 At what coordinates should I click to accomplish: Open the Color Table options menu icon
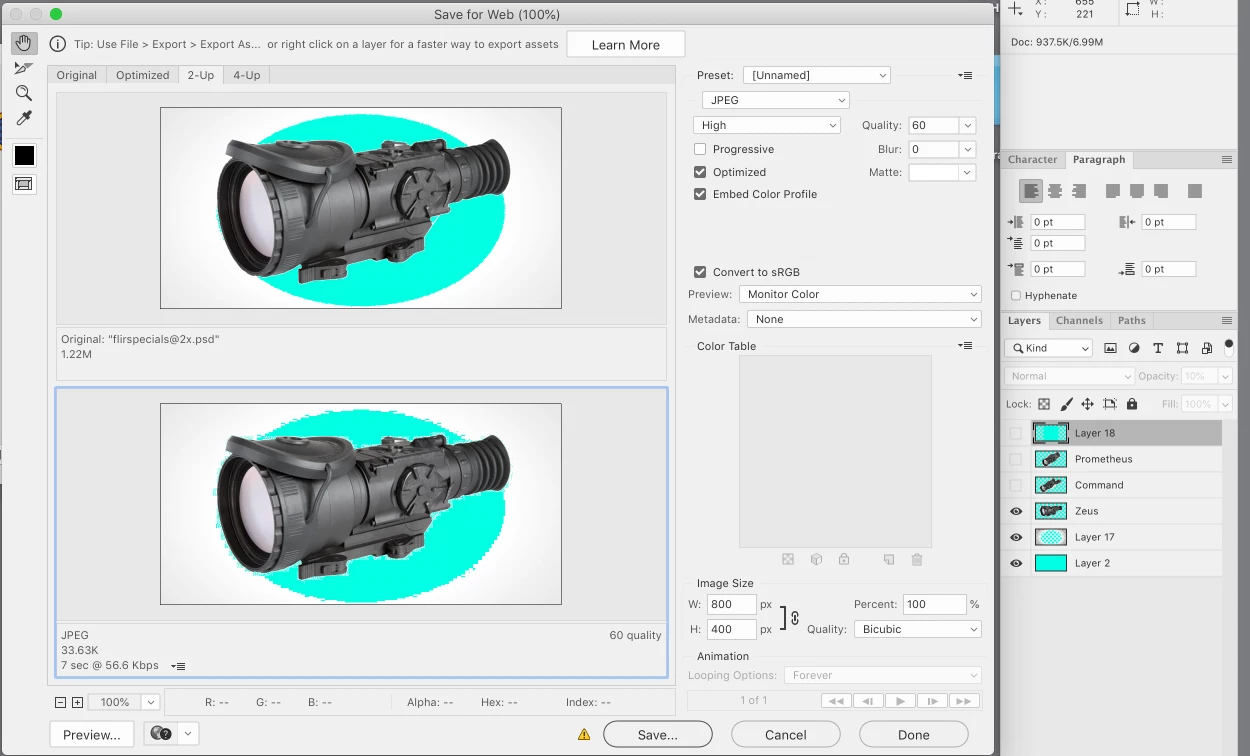(965, 346)
